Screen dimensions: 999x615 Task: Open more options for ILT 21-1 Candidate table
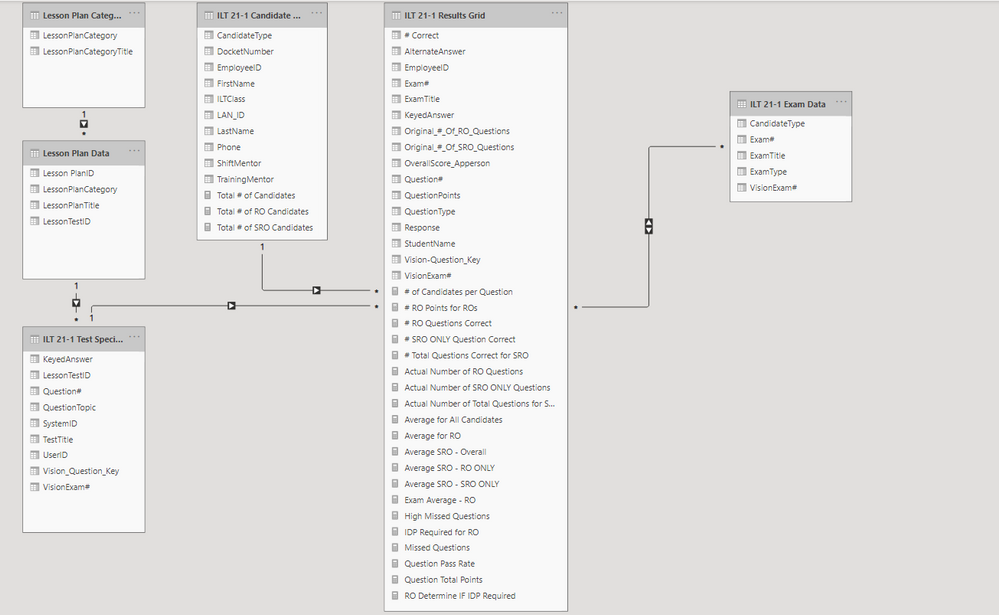pyautogui.click(x=317, y=13)
